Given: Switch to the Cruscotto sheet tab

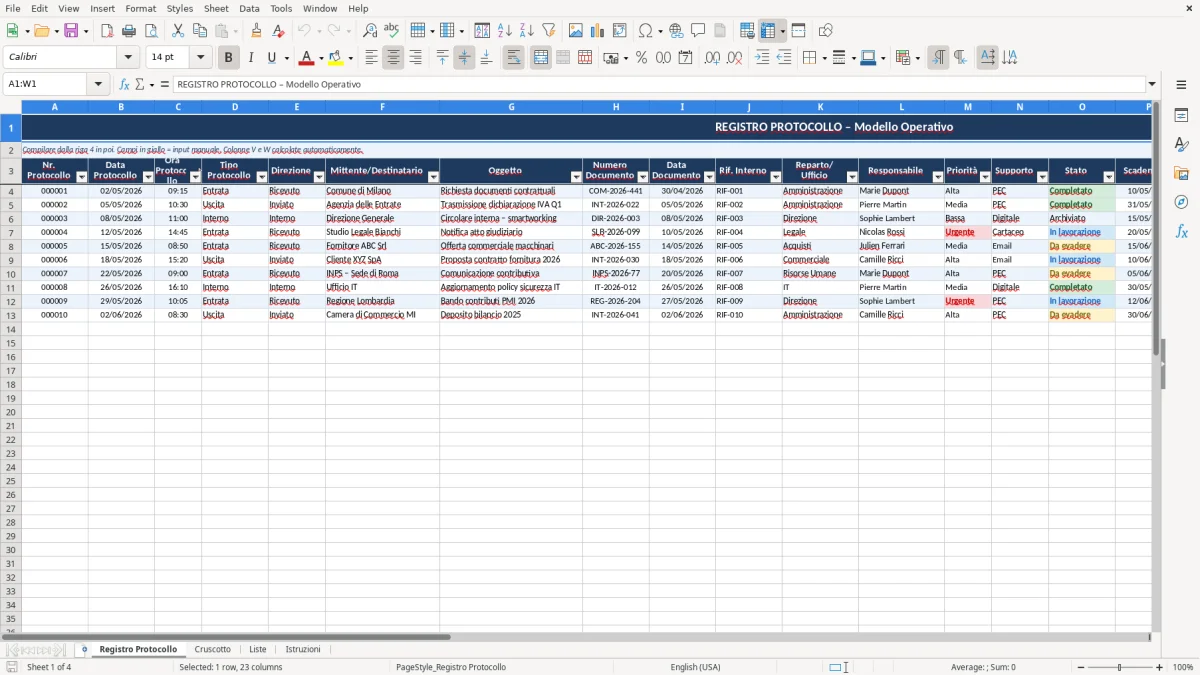Looking at the screenshot, I should (213, 650).
